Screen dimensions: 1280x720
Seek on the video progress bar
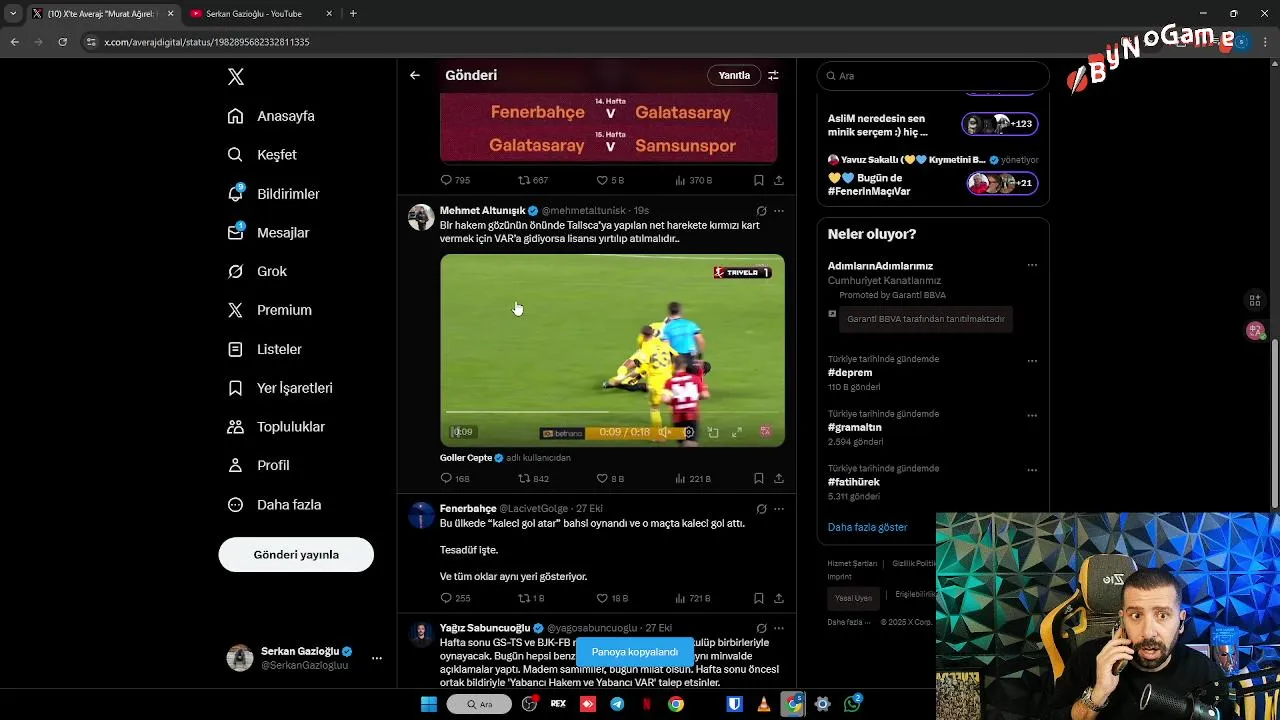tap(612, 411)
